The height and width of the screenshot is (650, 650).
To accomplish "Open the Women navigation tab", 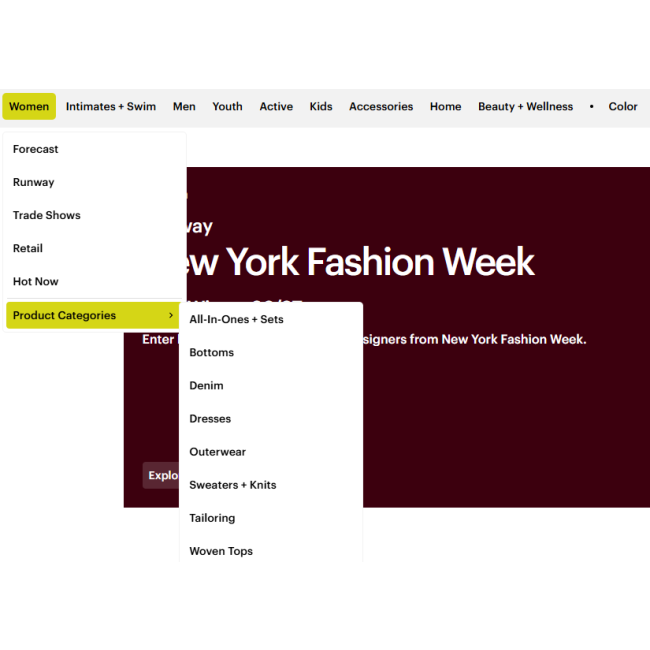I will point(29,107).
